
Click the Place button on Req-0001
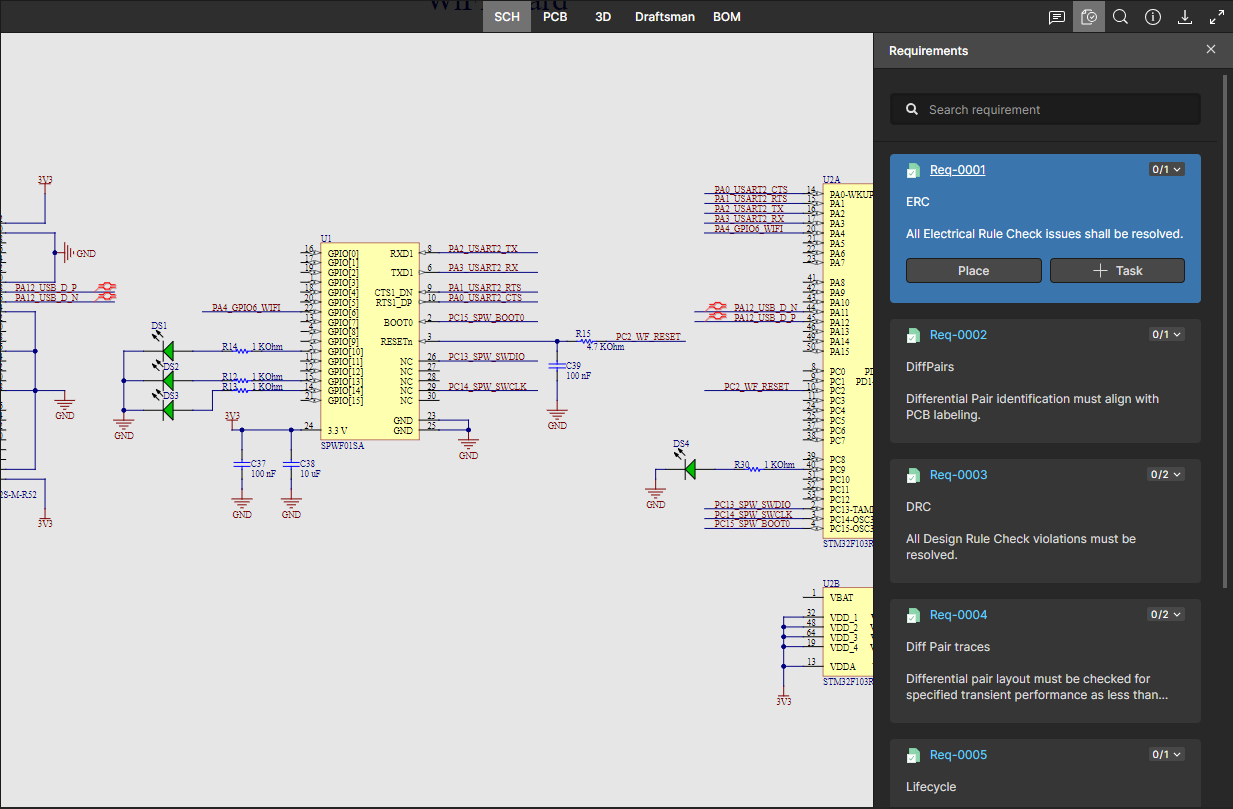pyautogui.click(x=974, y=271)
